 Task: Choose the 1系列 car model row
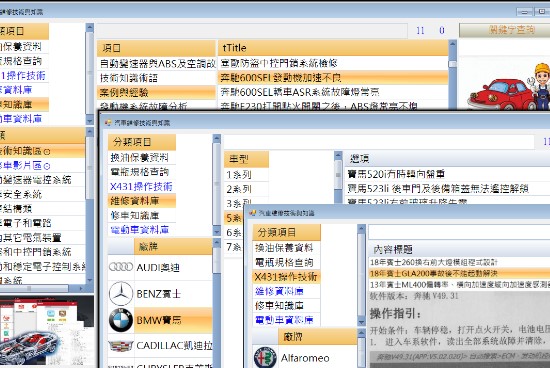246,175
